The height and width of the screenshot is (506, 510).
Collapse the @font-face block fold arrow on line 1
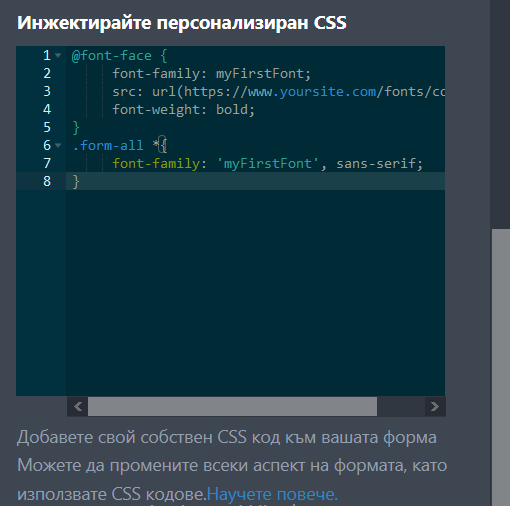[58, 55]
